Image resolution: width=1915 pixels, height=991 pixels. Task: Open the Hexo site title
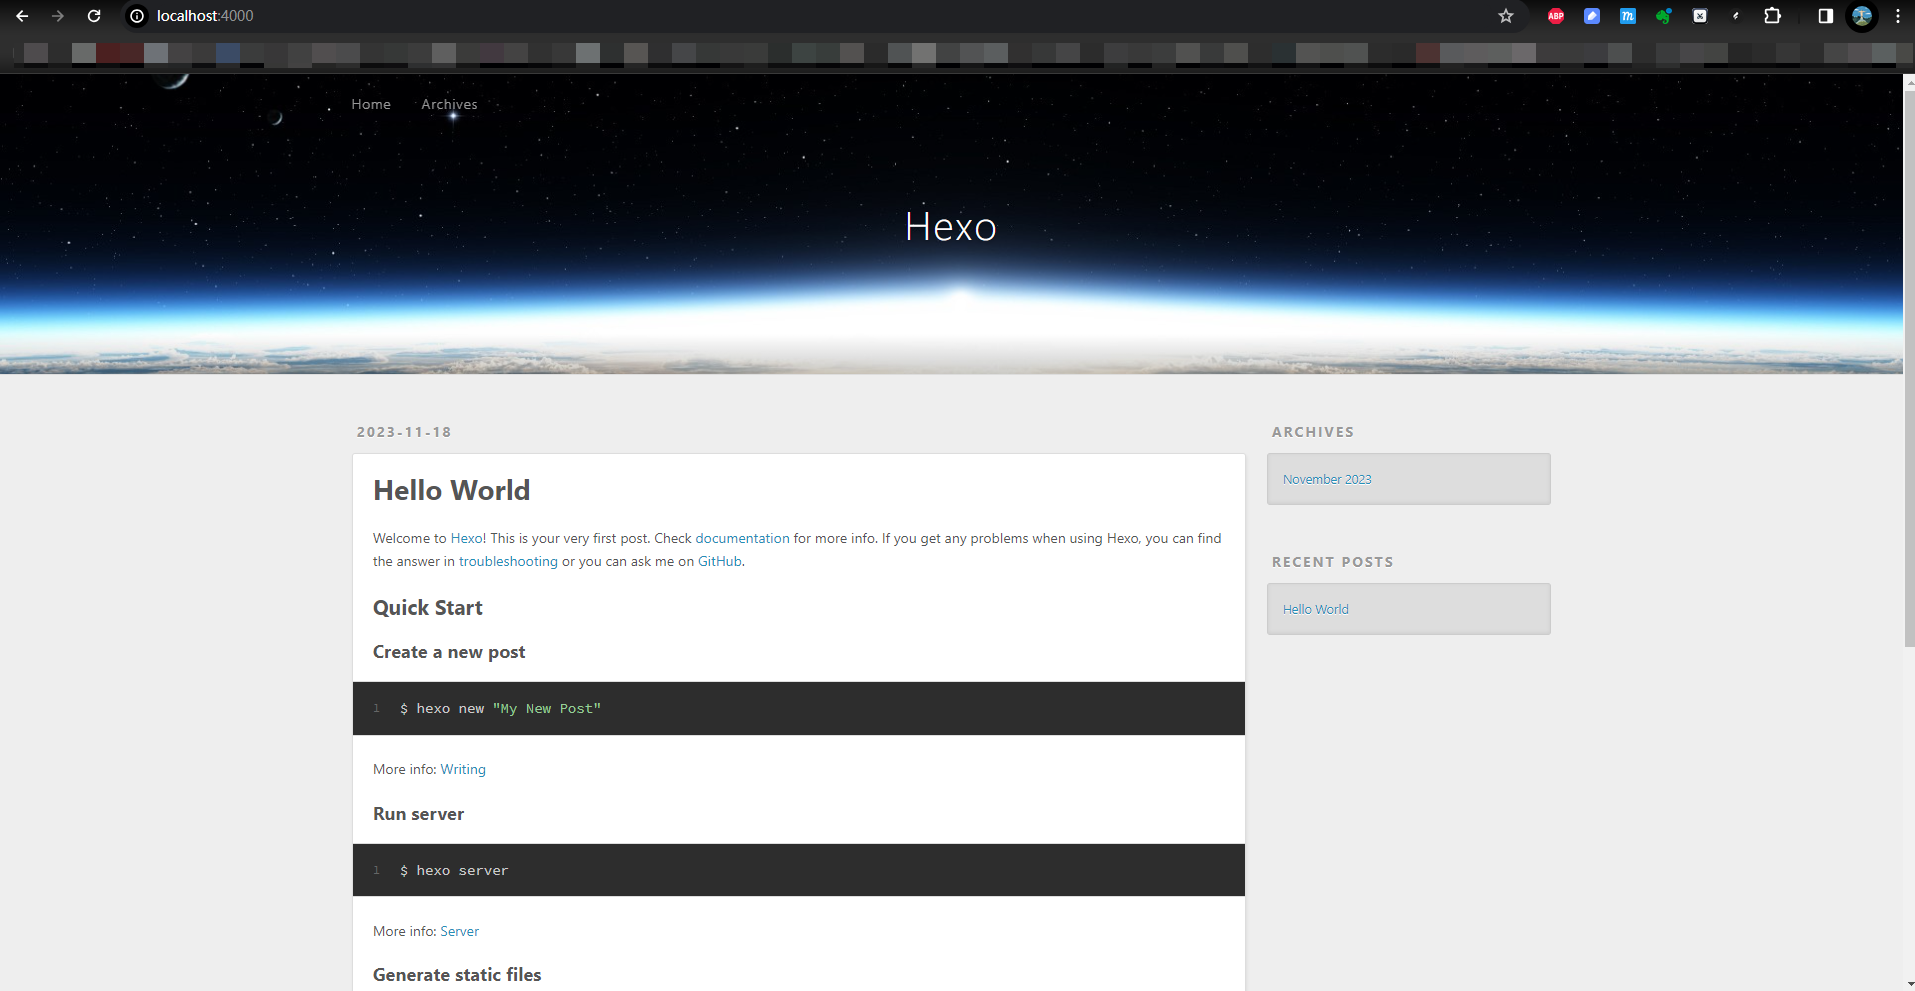[951, 227]
